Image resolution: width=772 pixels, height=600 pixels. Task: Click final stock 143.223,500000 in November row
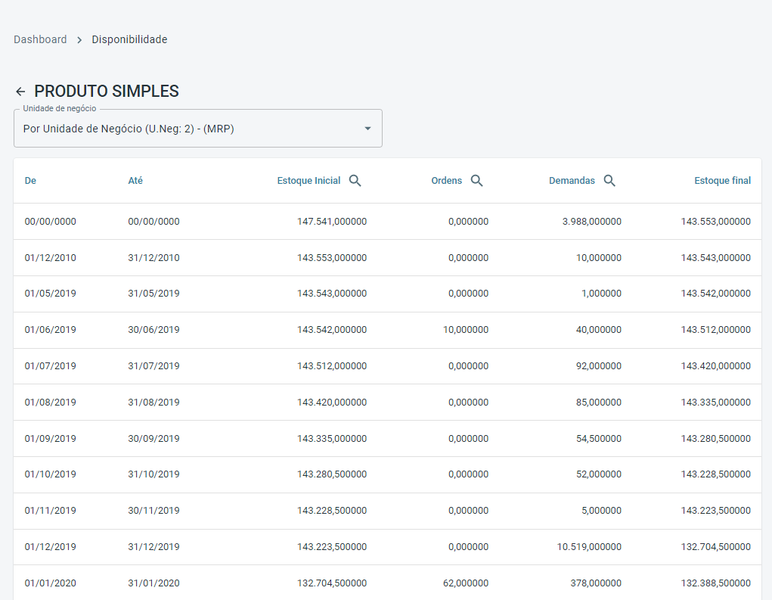click(x=716, y=511)
